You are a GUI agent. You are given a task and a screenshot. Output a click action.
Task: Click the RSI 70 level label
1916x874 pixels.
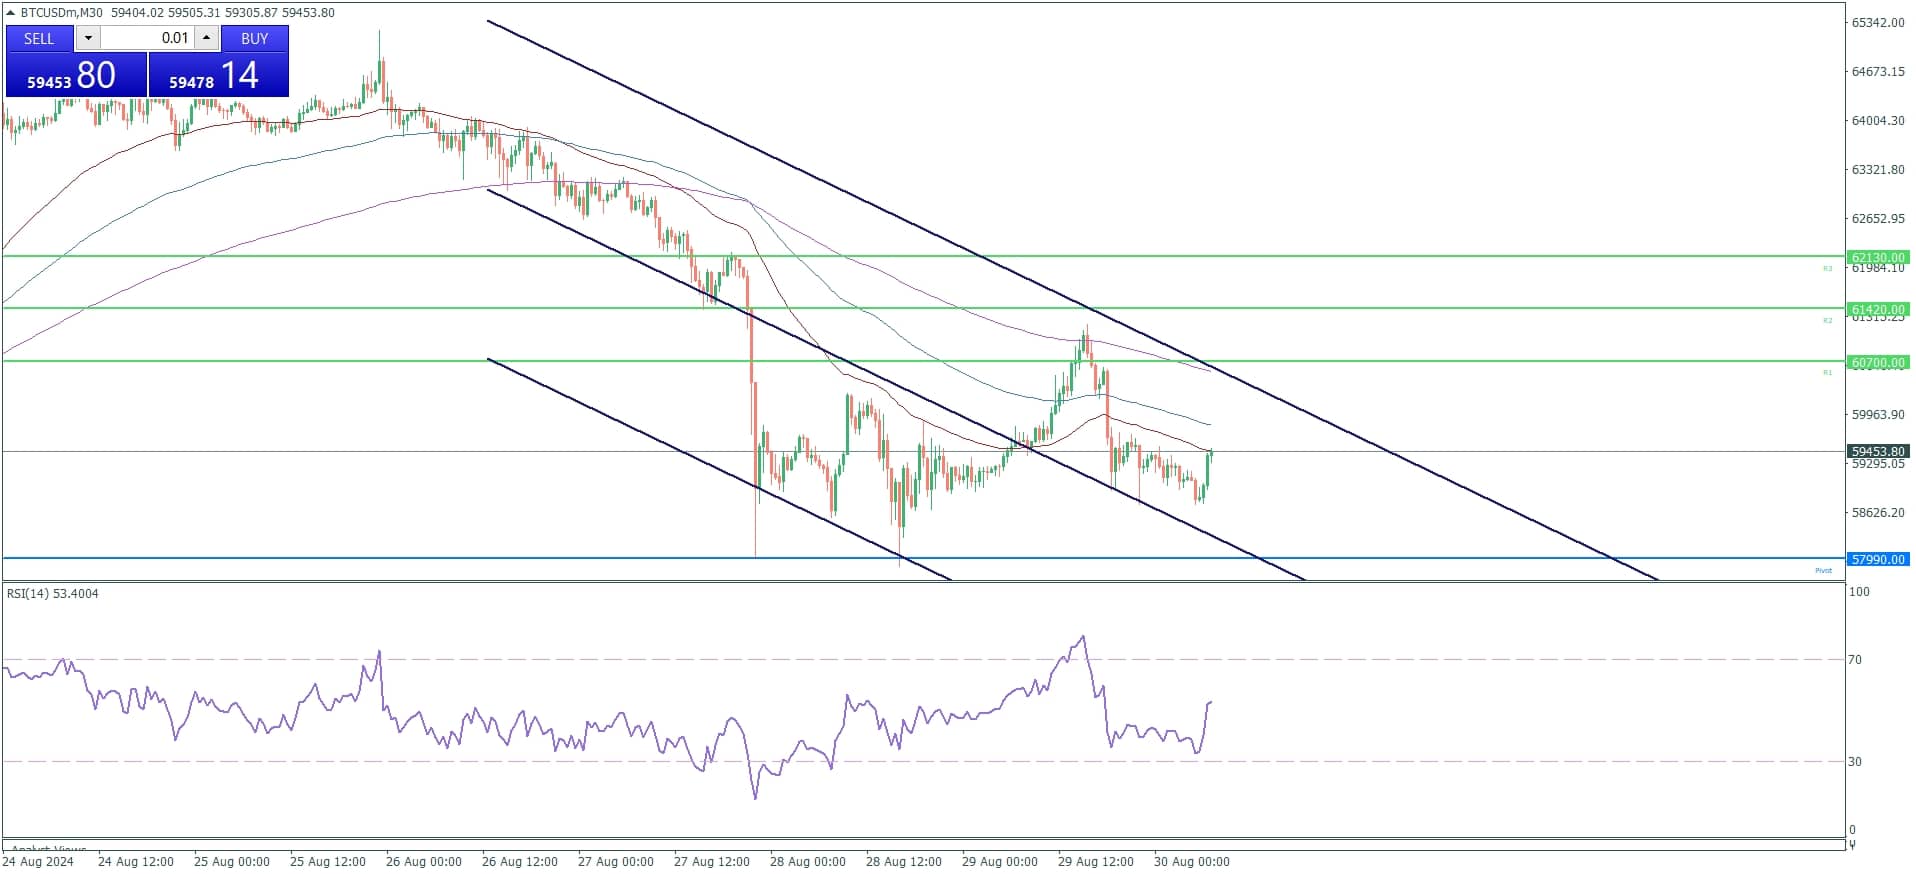tap(1855, 659)
